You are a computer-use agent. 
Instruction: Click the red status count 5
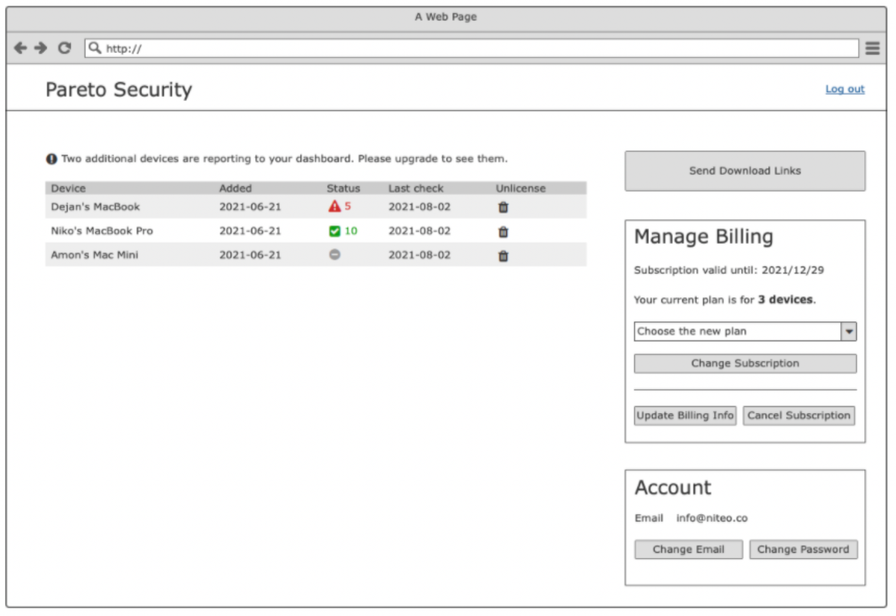(x=348, y=206)
